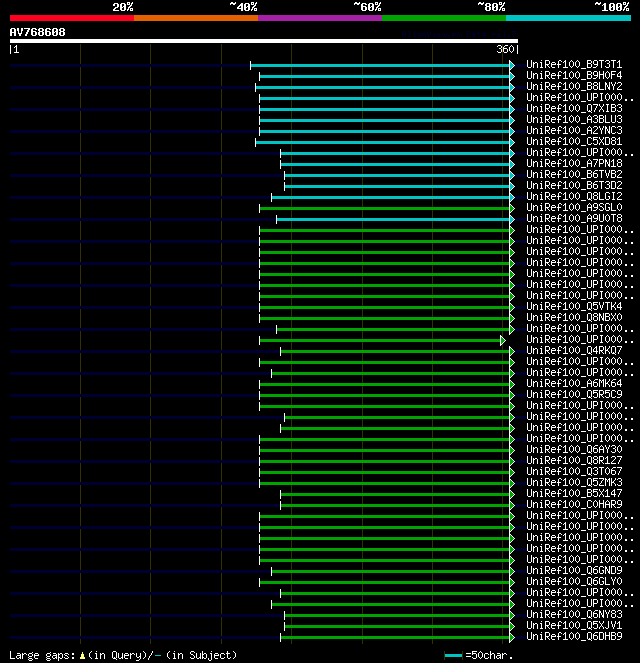The image size is (640, 663).
Task: Click the cyan ~100% identity legend segment
Action: tap(568, 18)
